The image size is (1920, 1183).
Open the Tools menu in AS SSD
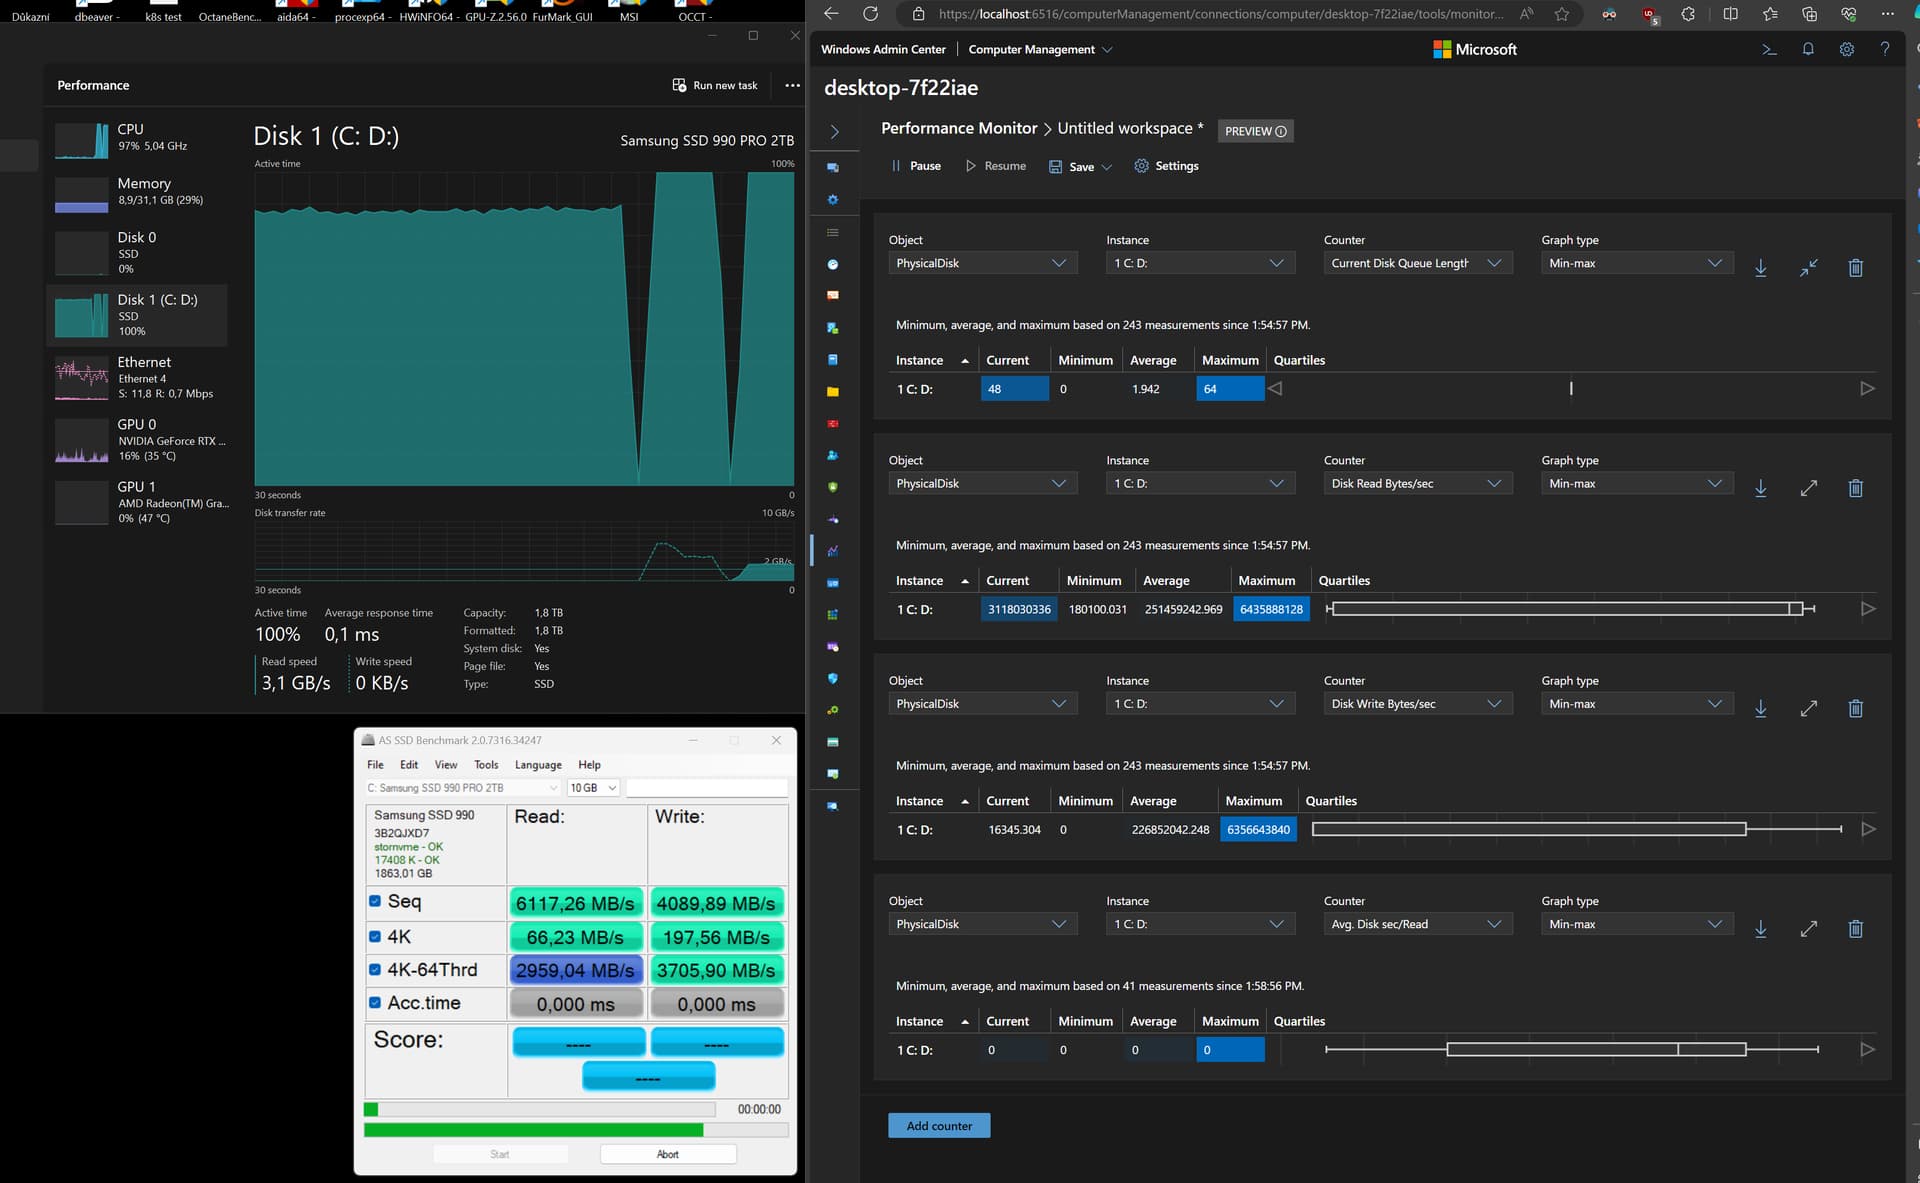pyautogui.click(x=486, y=765)
